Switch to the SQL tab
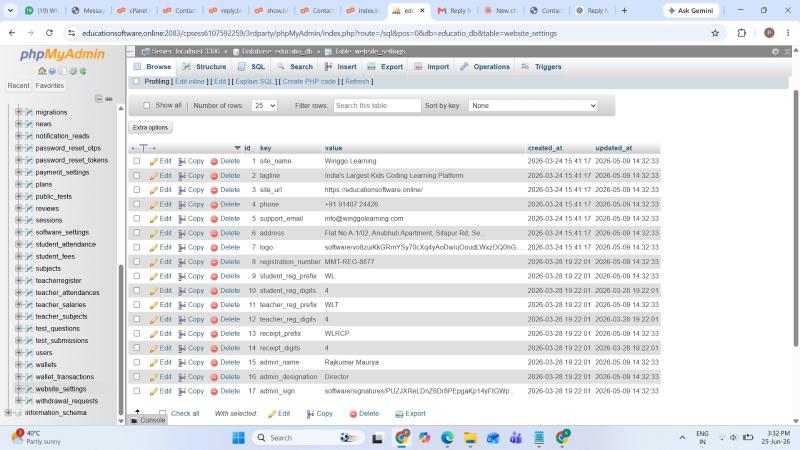The width and height of the screenshot is (800, 450). coord(252,67)
